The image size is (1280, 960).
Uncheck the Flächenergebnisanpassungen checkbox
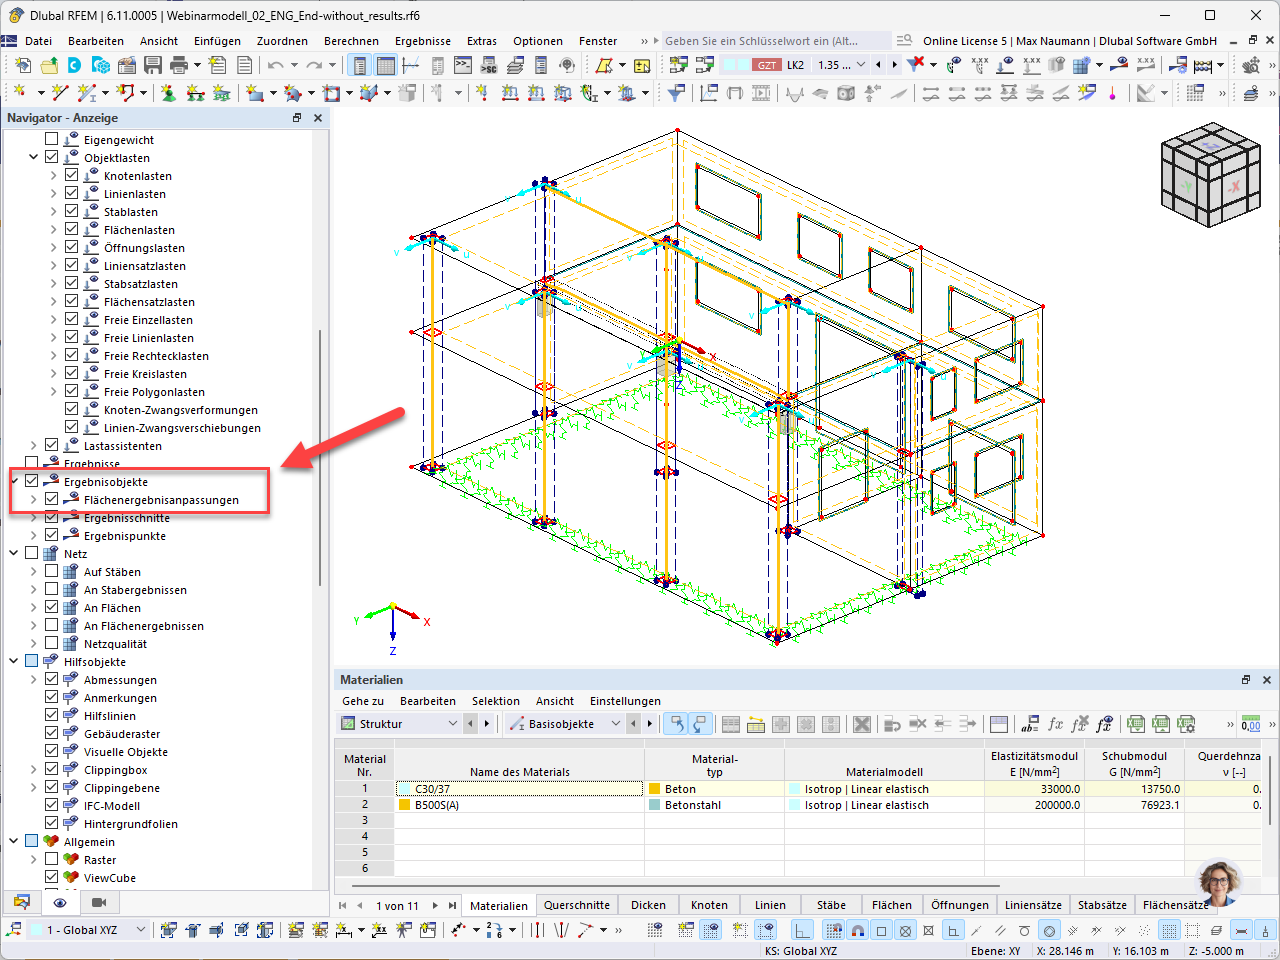(50, 498)
